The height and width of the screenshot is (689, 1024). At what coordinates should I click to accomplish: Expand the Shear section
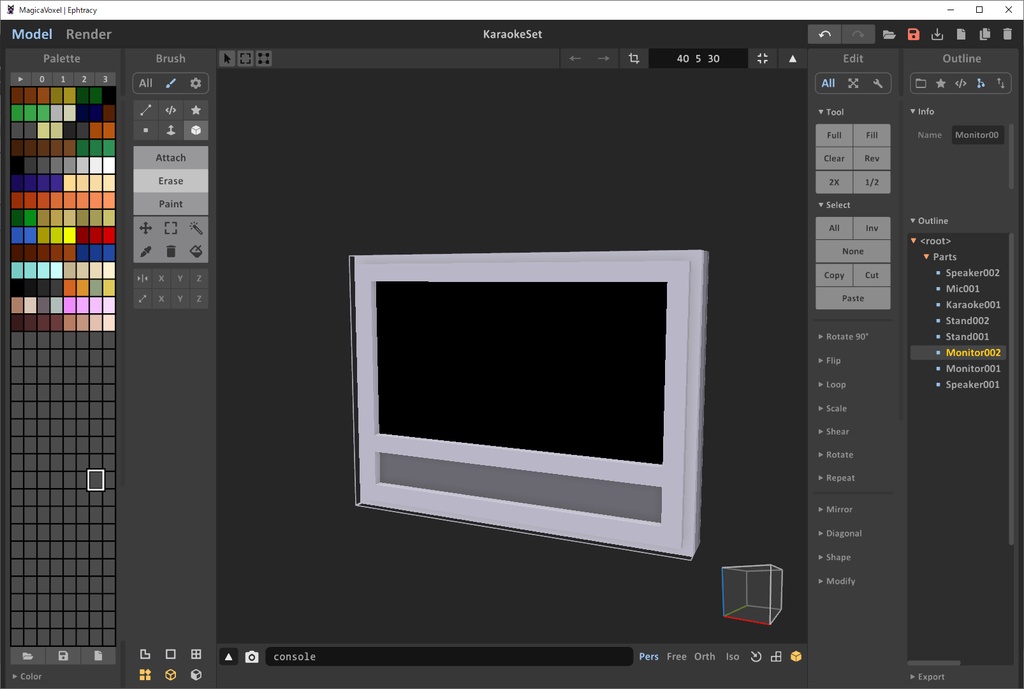coord(834,432)
